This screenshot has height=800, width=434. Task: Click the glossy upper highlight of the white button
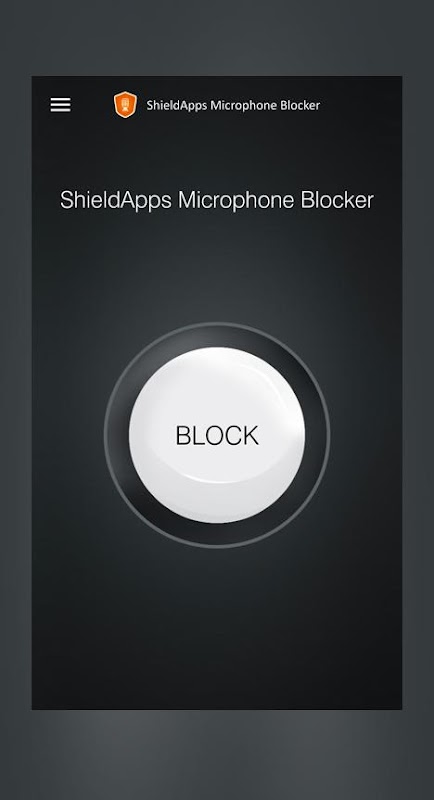pyautogui.click(x=217, y=372)
